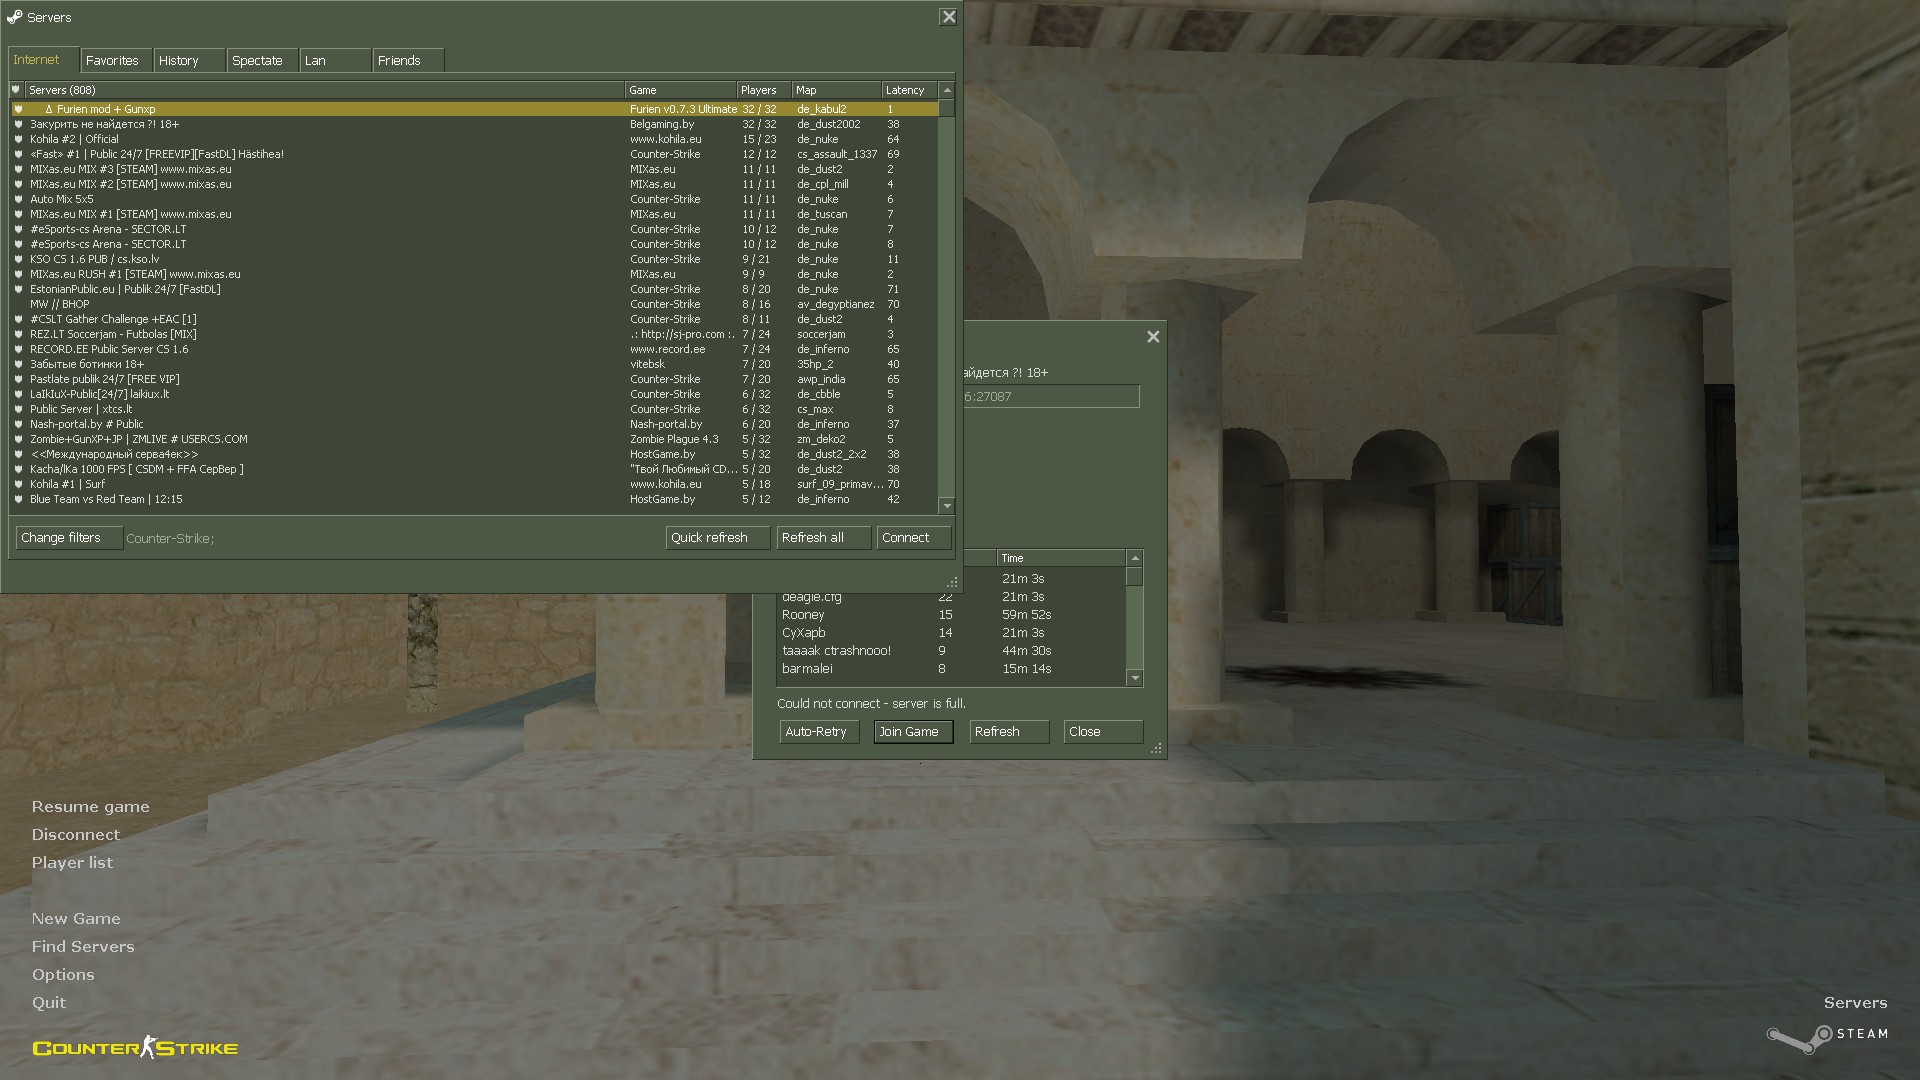The width and height of the screenshot is (1920, 1080).
Task: Click the player list scroll-down arrow
Action: (1134, 678)
